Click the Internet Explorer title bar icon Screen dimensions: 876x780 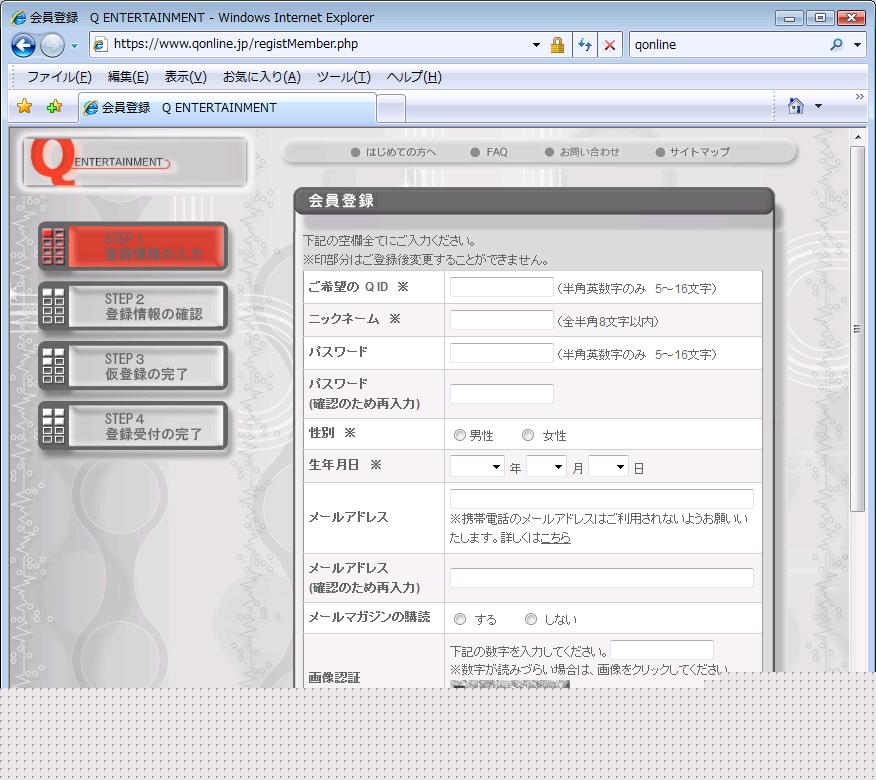(x=19, y=17)
